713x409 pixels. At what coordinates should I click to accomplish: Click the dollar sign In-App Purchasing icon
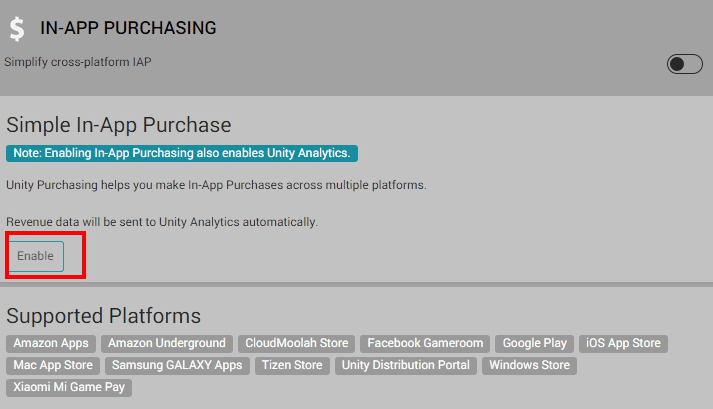pyautogui.click(x=17, y=29)
